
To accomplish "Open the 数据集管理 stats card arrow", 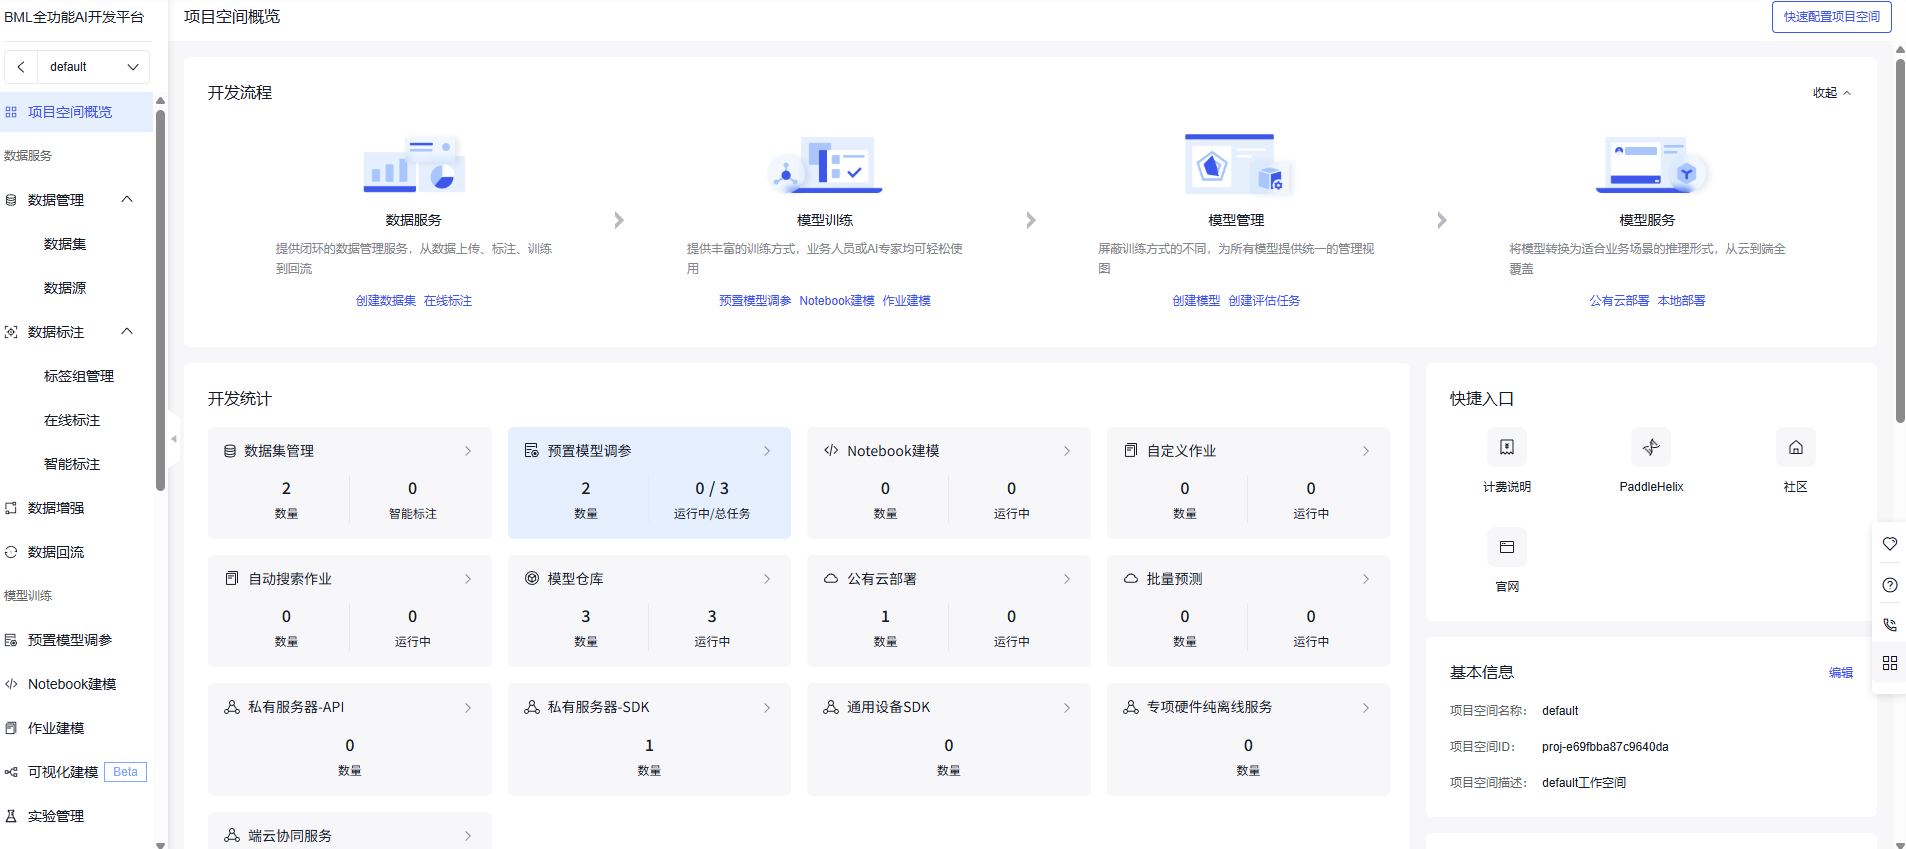I will (468, 451).
